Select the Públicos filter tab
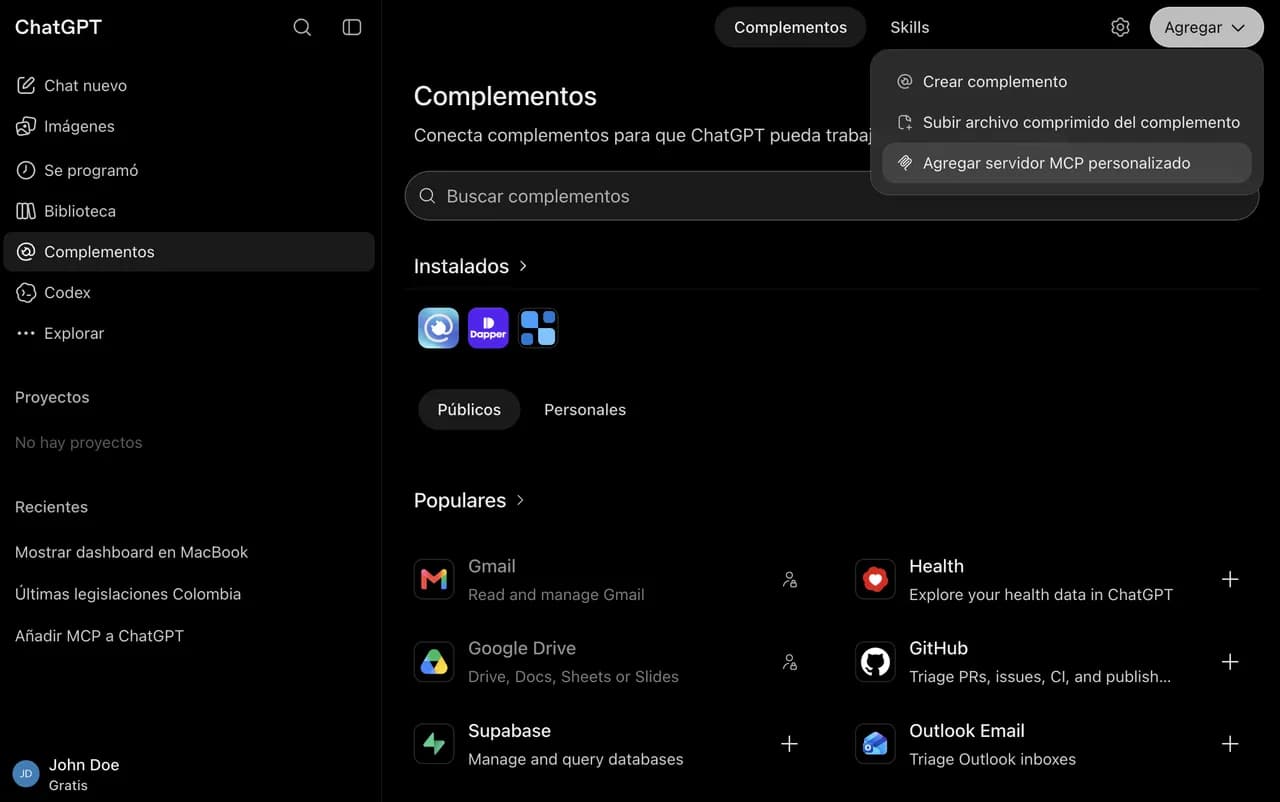Image resolution: width=1280 pixels, height=802 pixels. click(469, 409)
